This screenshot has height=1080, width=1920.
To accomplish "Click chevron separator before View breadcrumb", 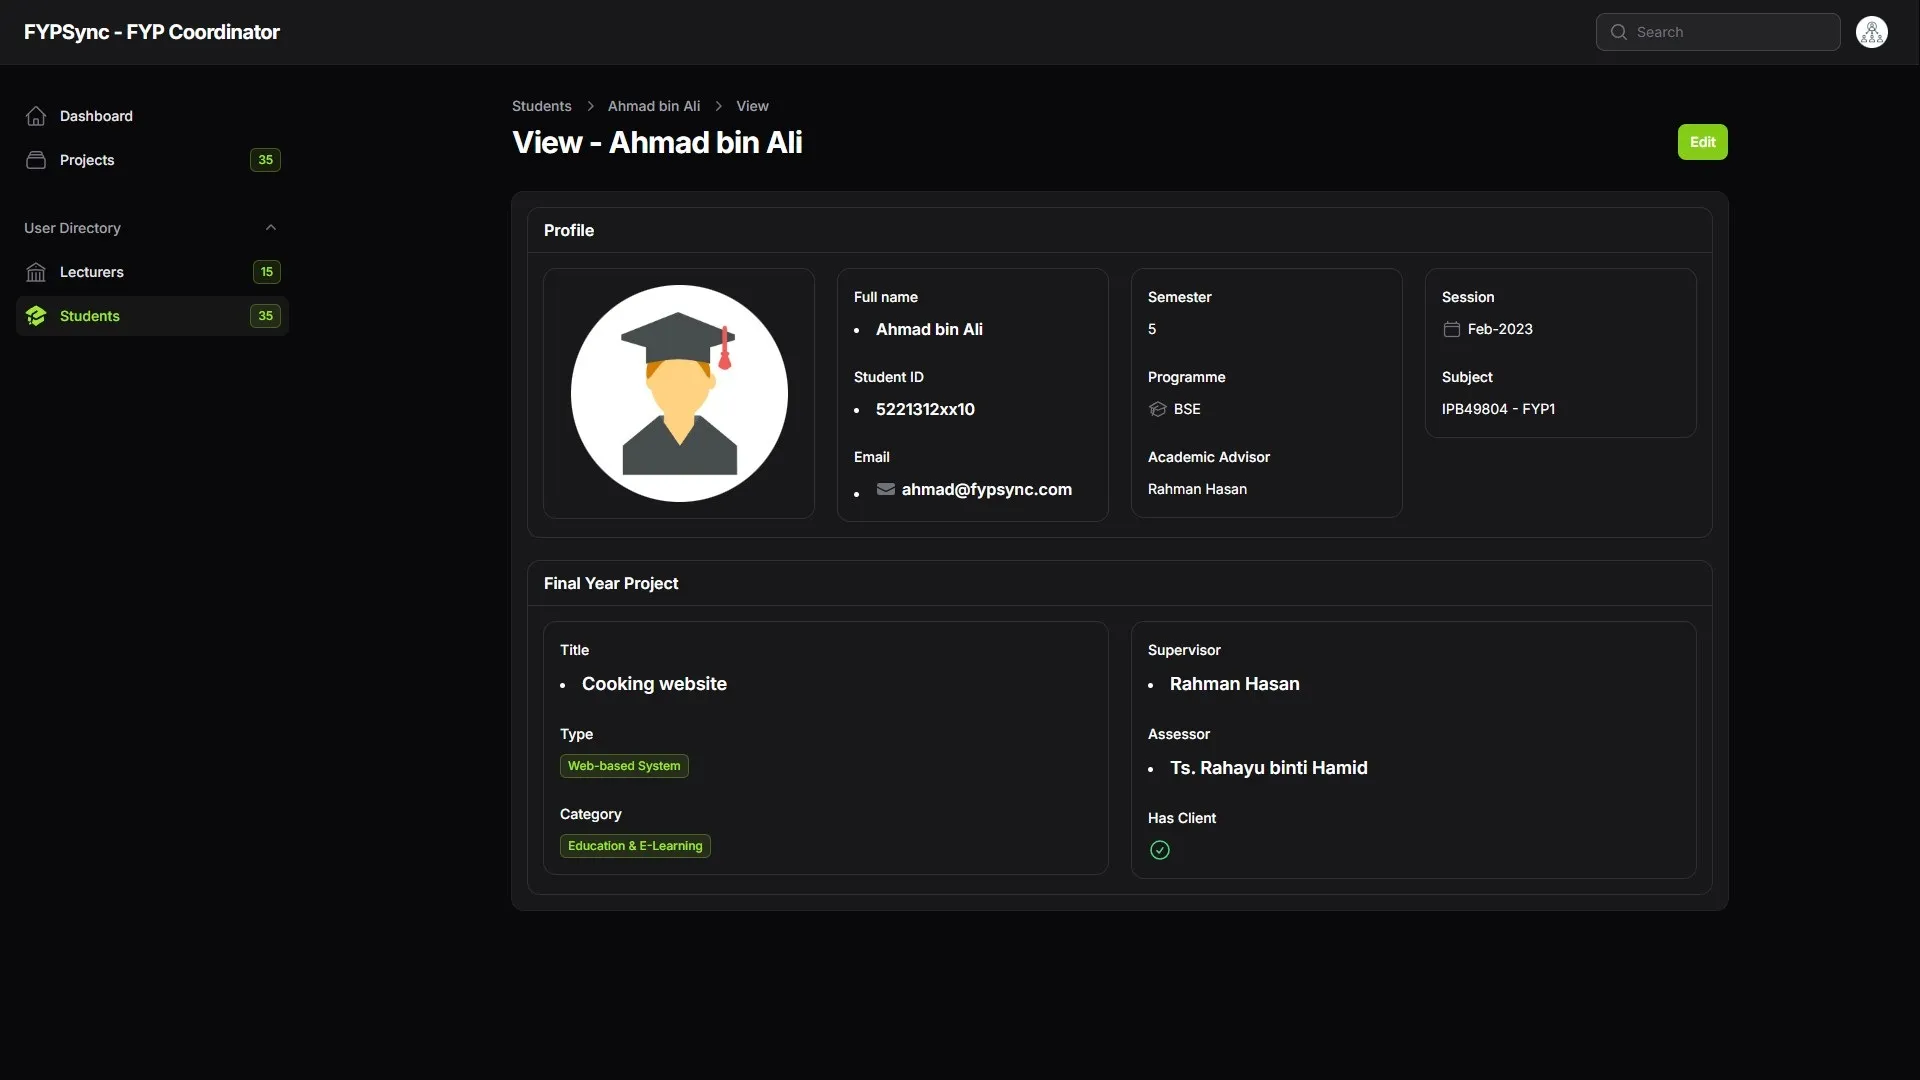I will tap(718, 106).
